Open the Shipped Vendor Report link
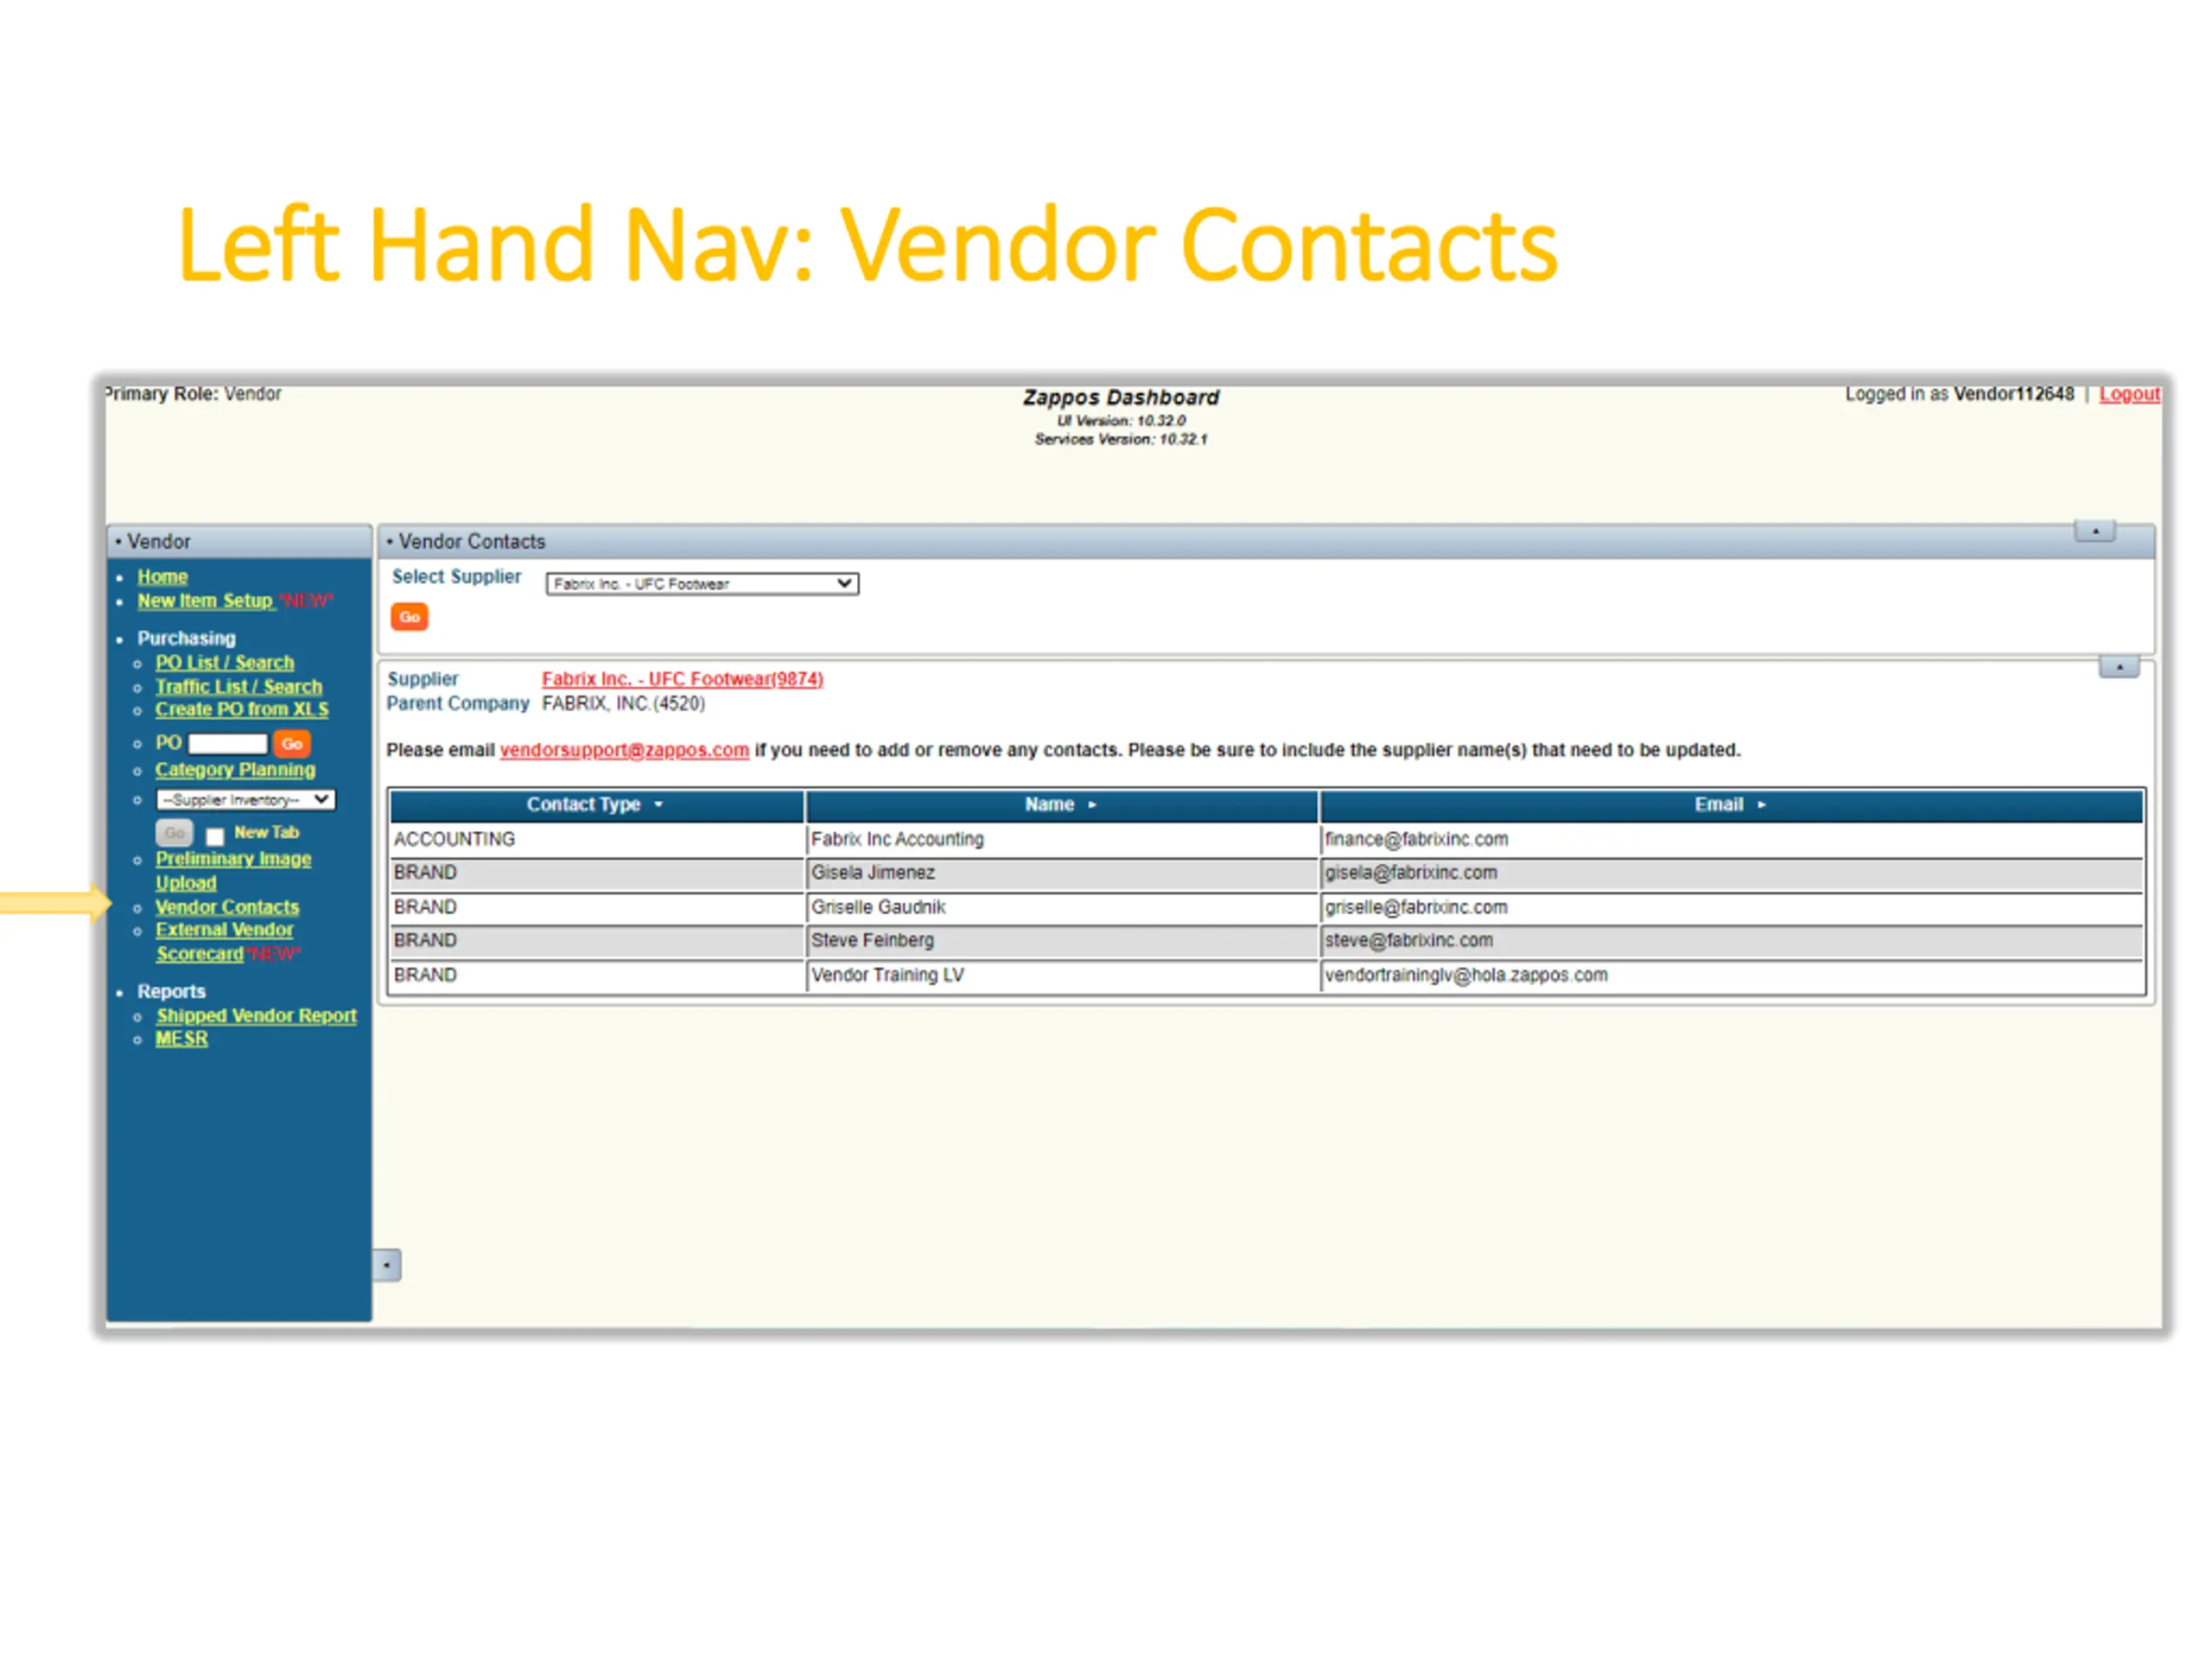Viewport: 2212px width, 1659px height. [x=256, y=1016]
